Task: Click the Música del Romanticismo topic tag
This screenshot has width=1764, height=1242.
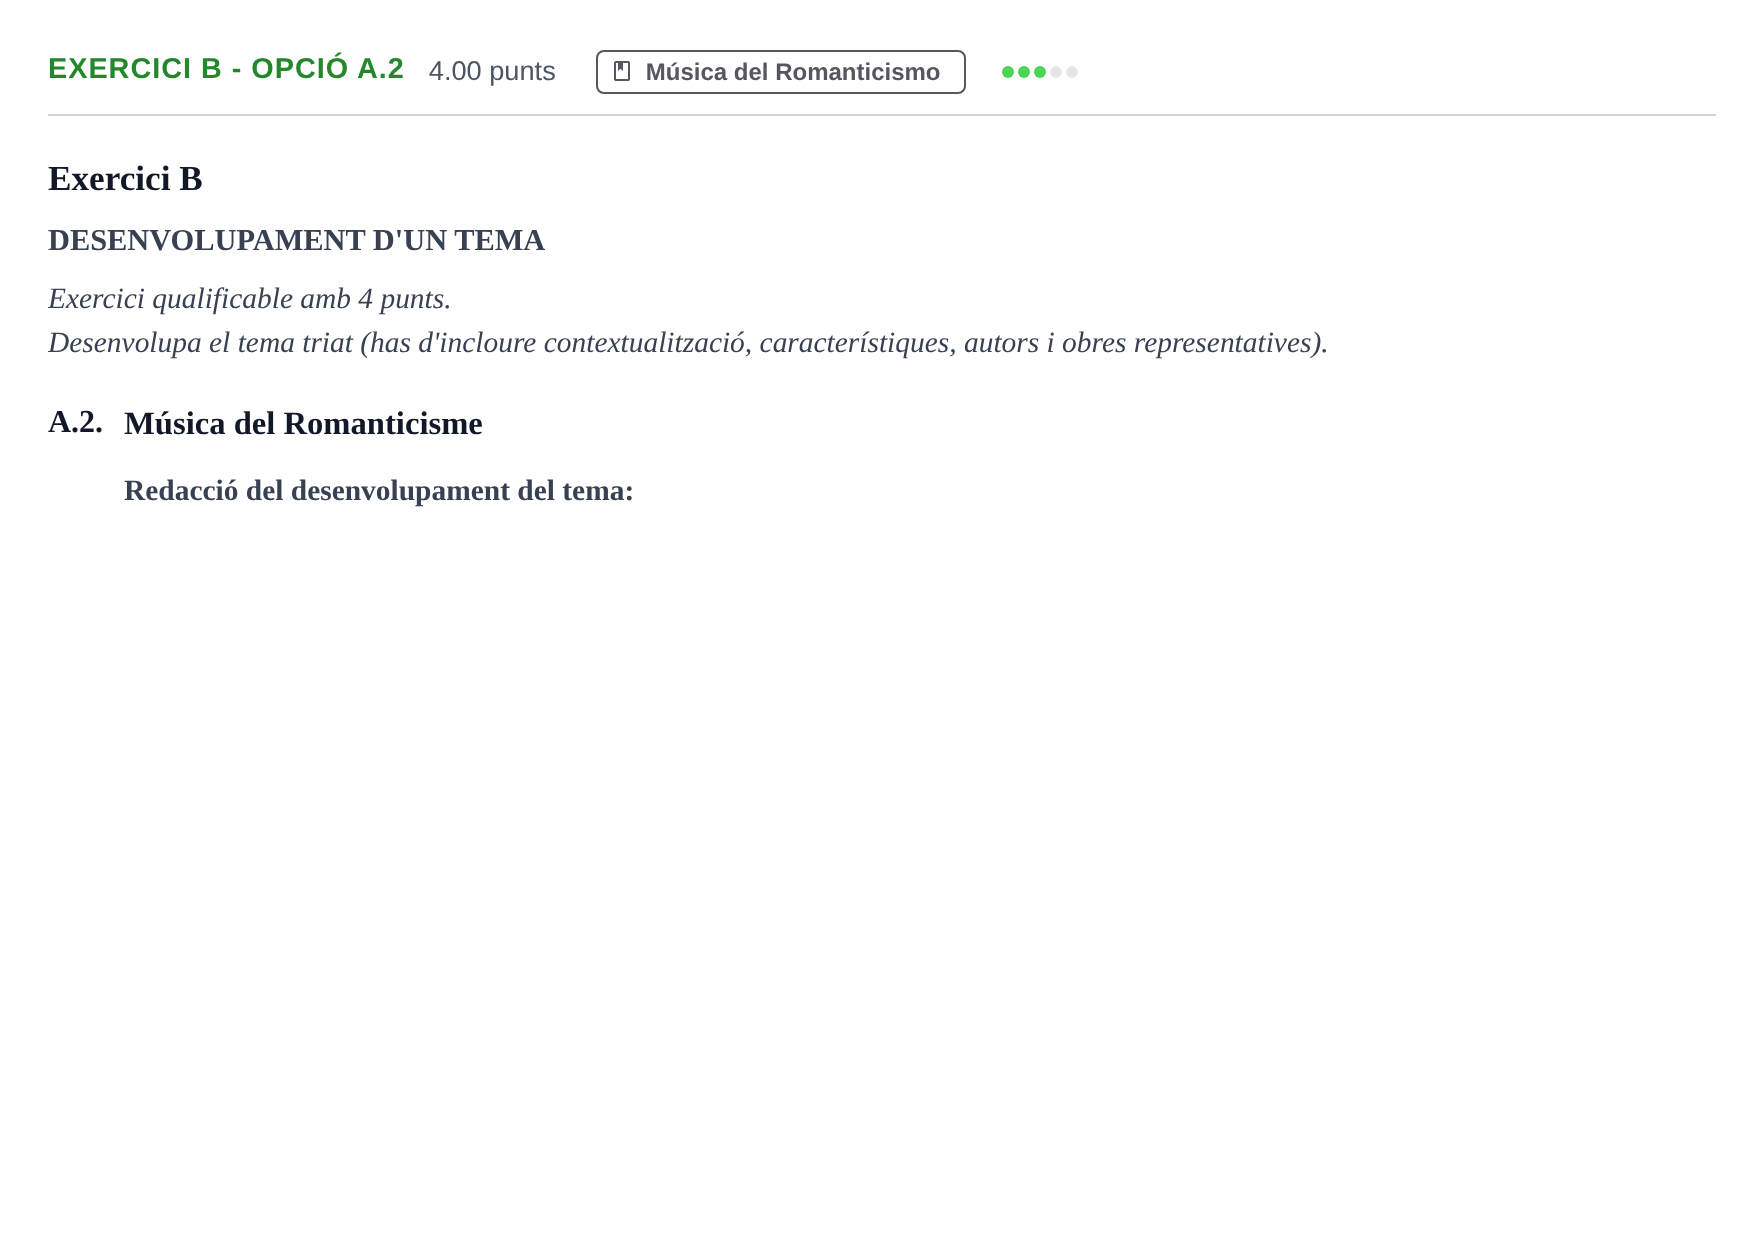Action: tap(780, 72)
